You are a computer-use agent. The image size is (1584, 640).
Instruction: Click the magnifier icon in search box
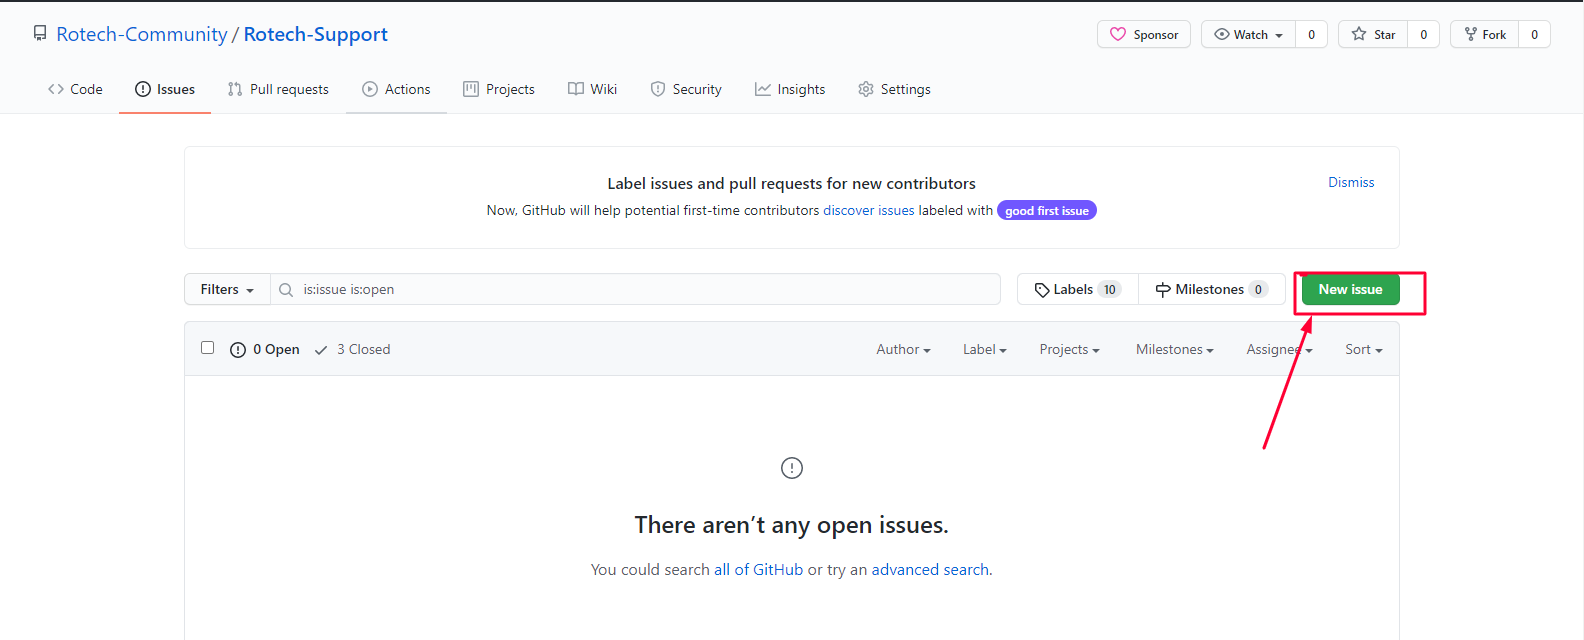tap(286, 290)
